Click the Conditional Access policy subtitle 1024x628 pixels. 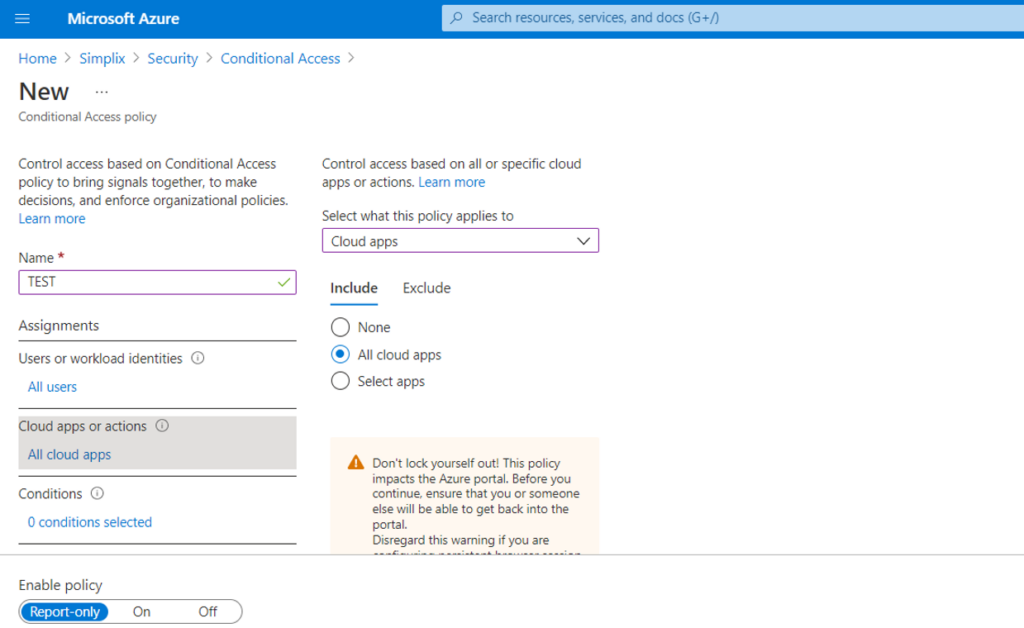pos(88,117)
